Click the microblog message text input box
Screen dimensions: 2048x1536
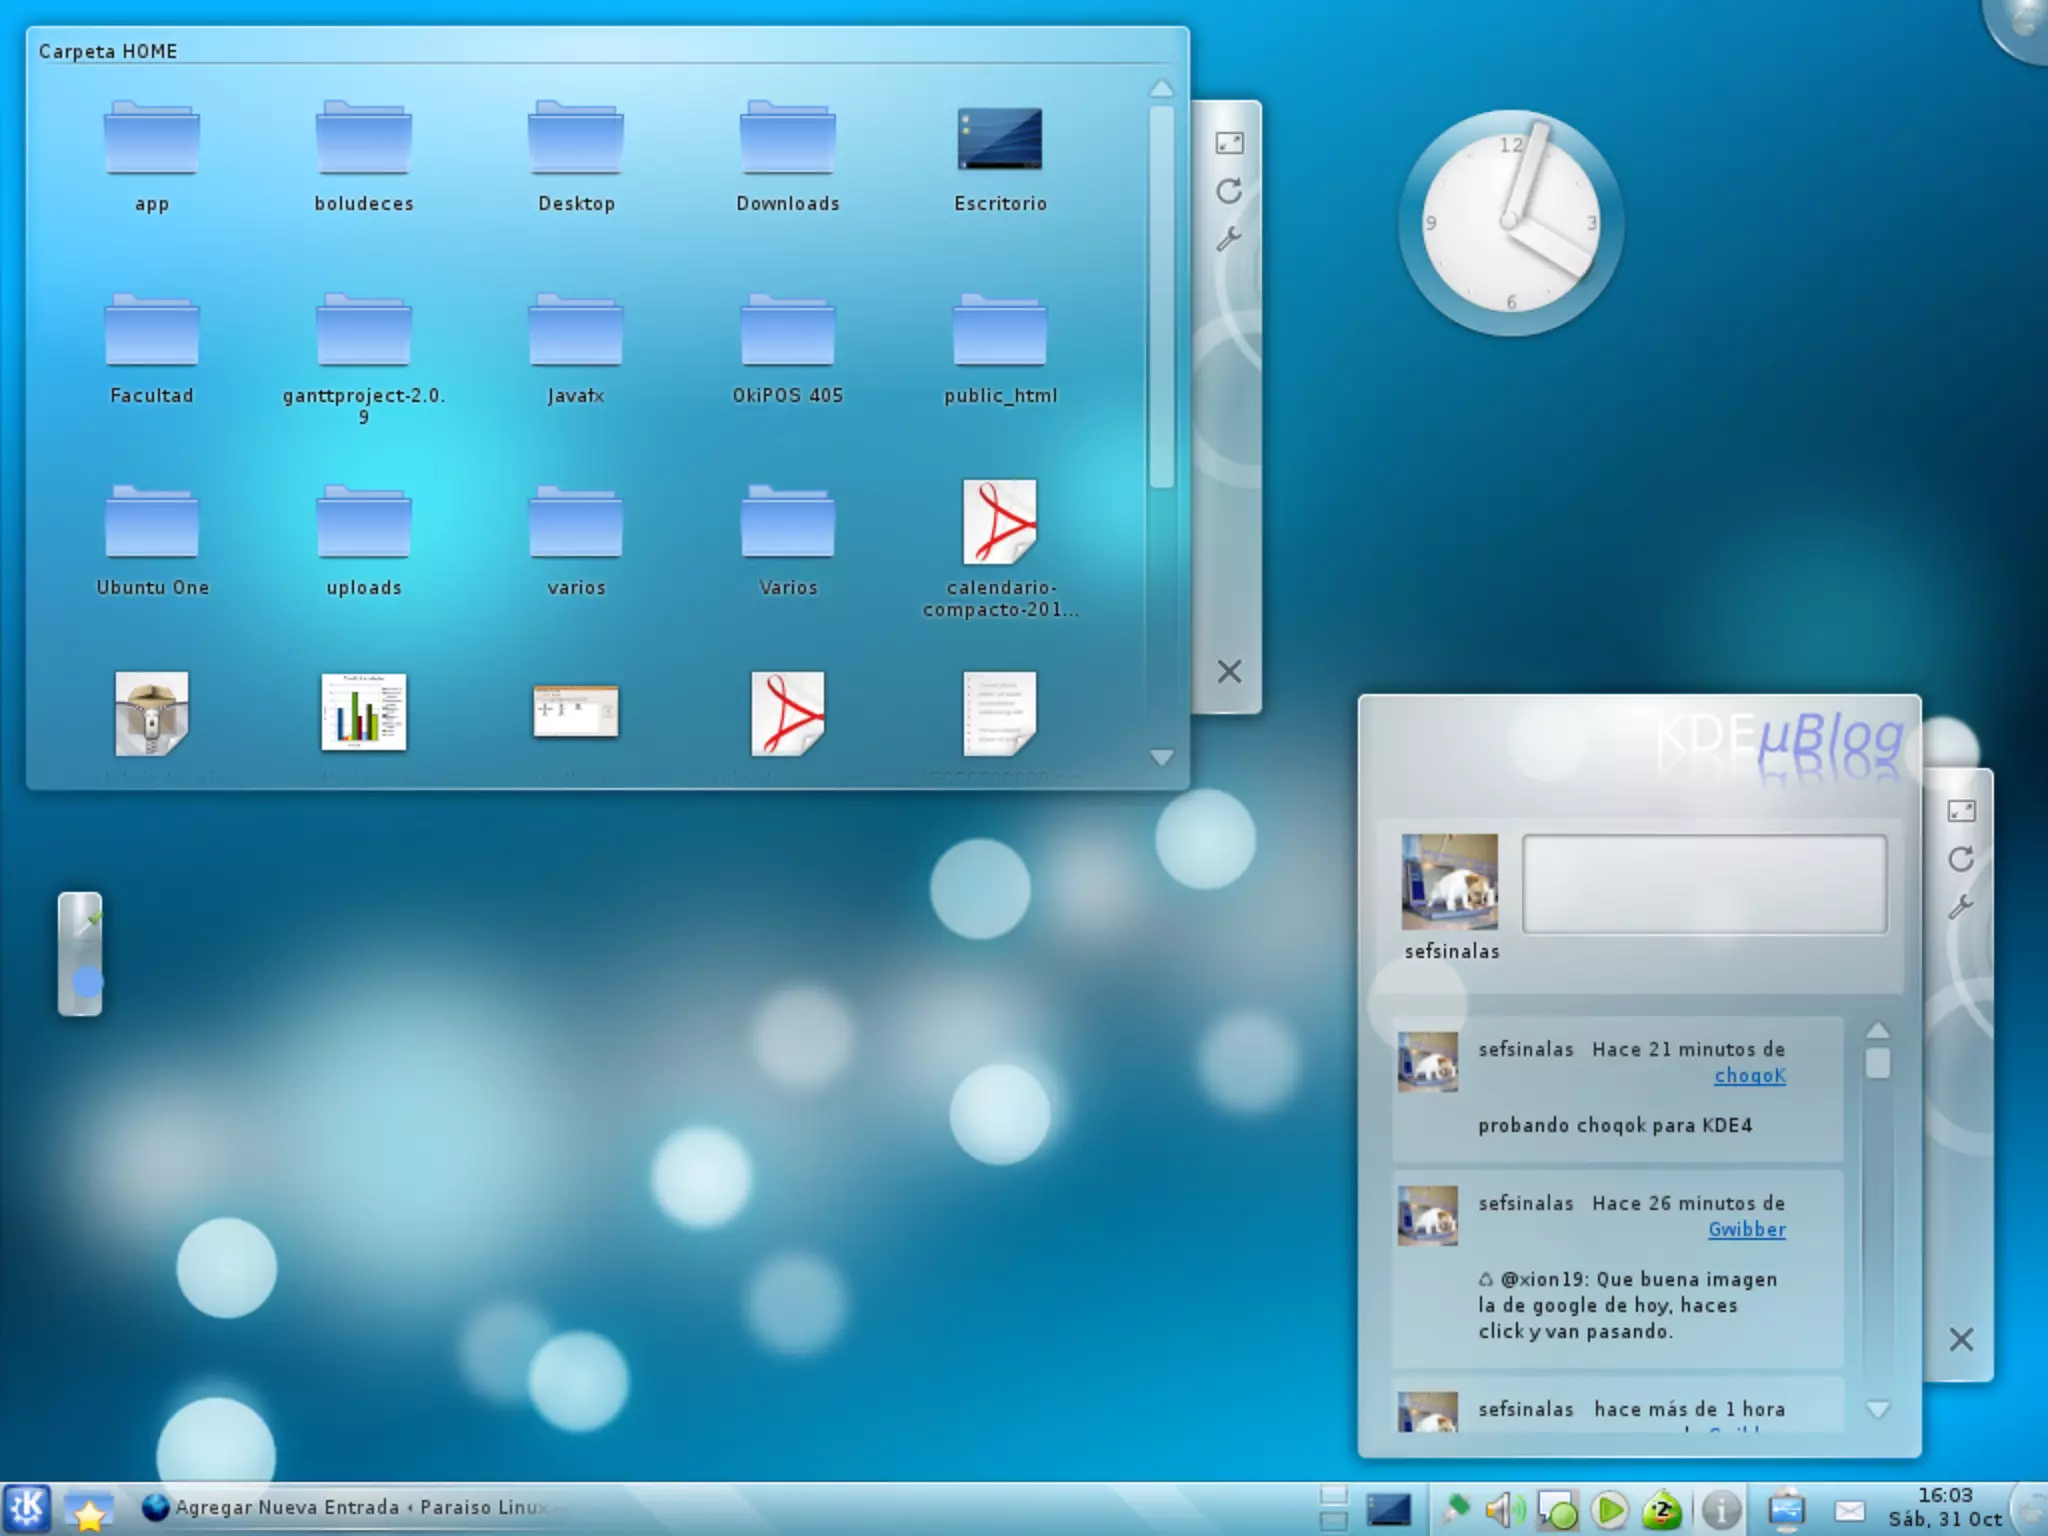coord(1704,885)
